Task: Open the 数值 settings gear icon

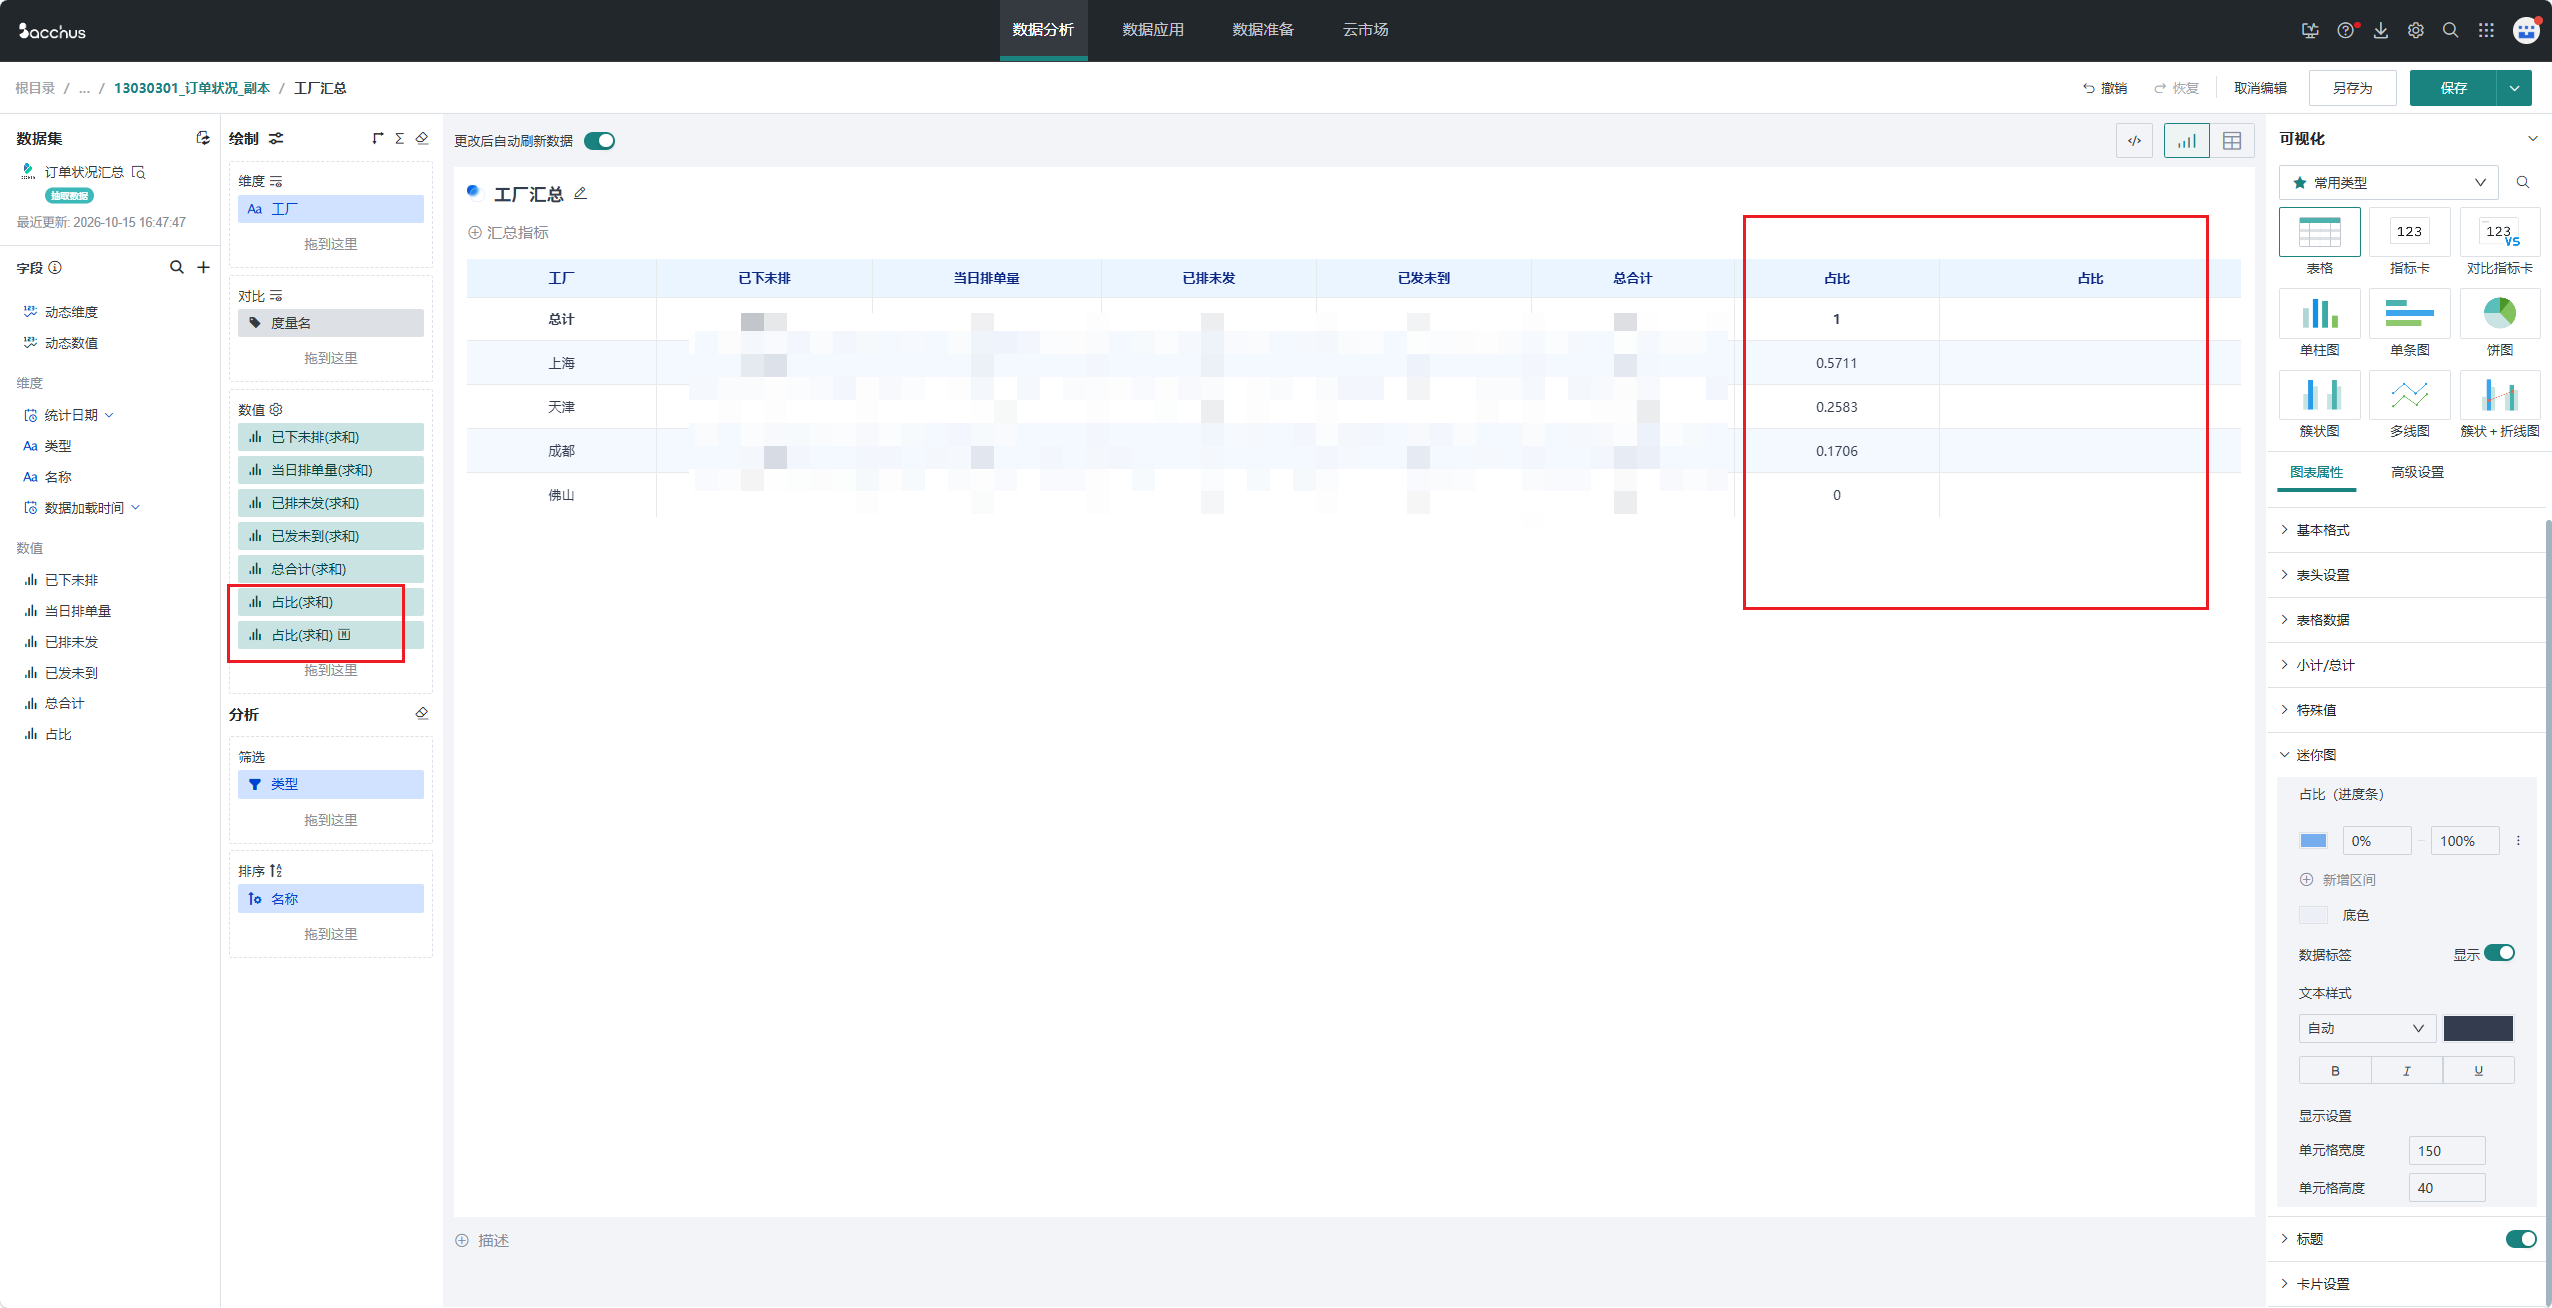Action: pyautogui.click(x=277, y=409)
